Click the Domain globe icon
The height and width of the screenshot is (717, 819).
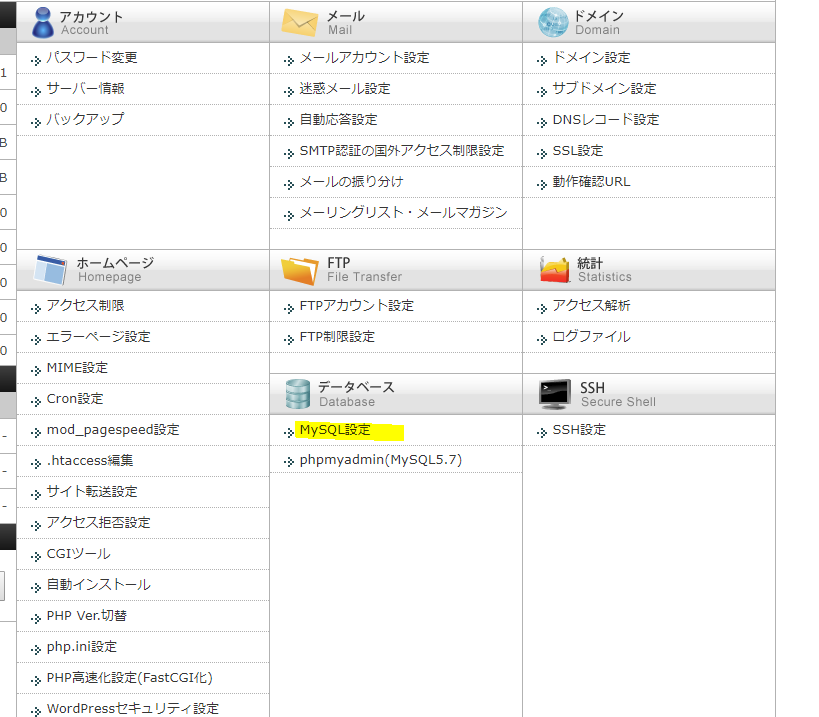[x=553, y=22]
